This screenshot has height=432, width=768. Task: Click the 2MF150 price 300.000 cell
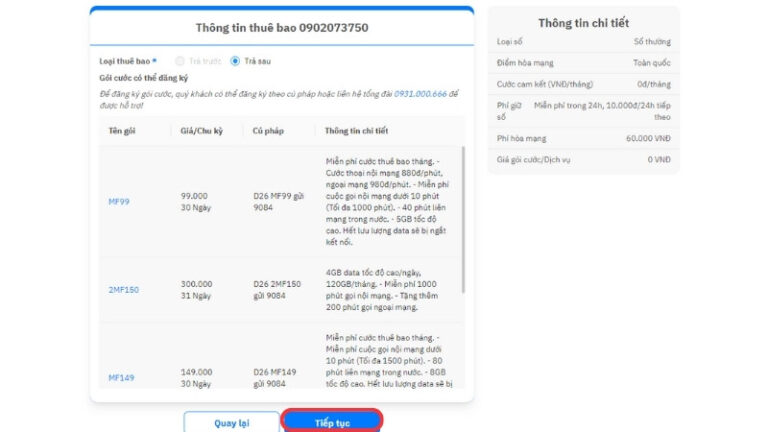[x=196, y=284]
